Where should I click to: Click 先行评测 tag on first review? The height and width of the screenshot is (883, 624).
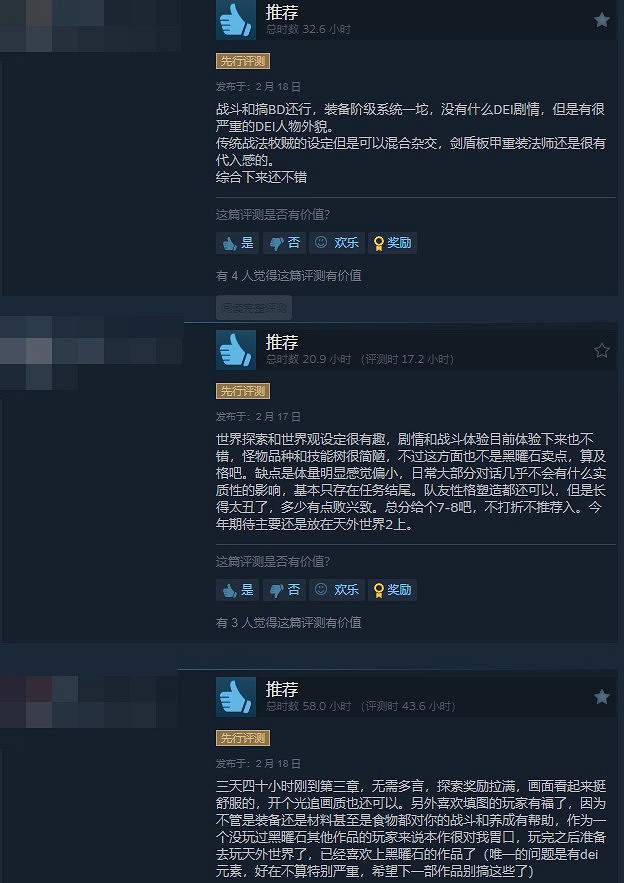pyautogui.click(x=243, y=61)
